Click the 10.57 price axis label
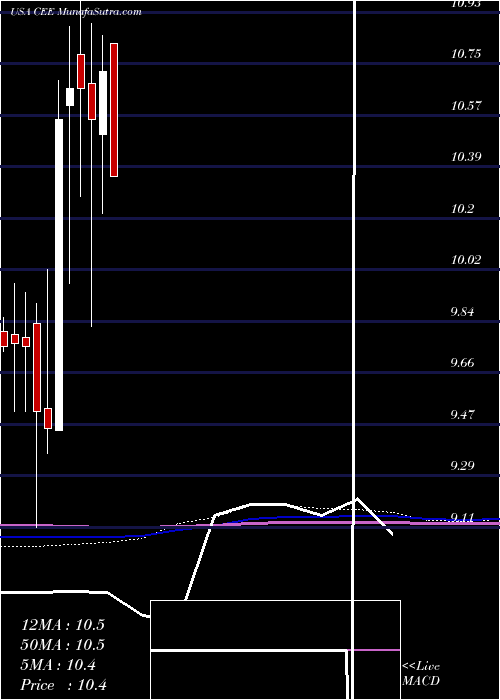Viewport: 500px width, 700px height. [x=466, y=106]
